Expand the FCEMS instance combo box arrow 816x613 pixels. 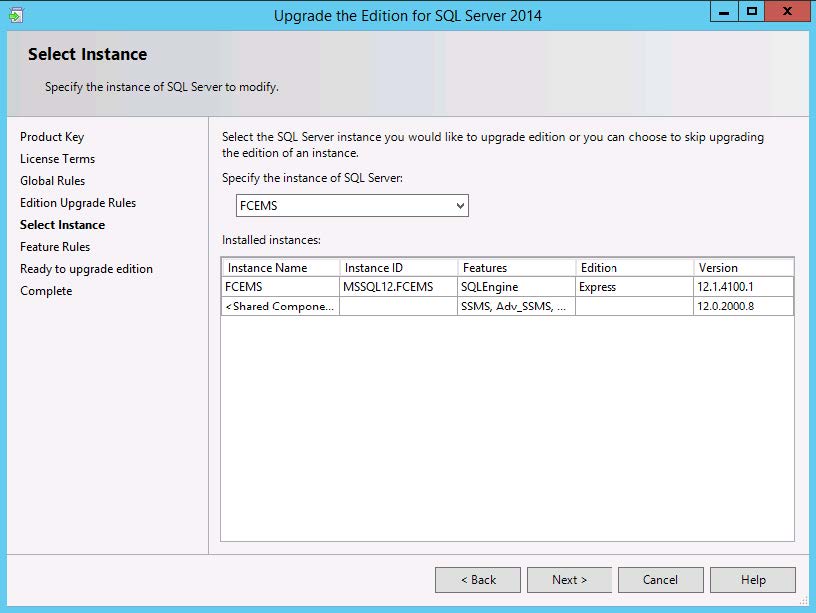tap(459, 205)
